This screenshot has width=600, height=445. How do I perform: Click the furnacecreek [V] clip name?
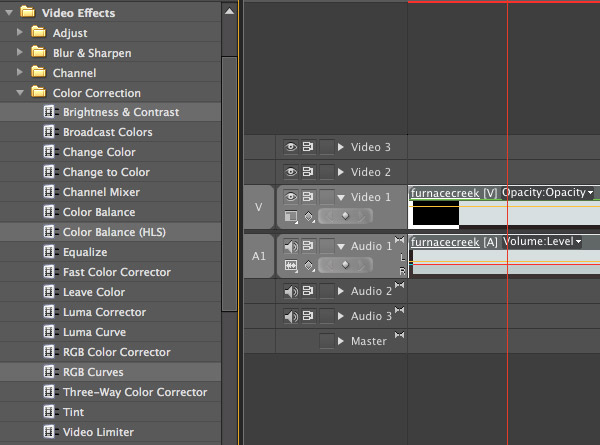(x=453, y=193)
